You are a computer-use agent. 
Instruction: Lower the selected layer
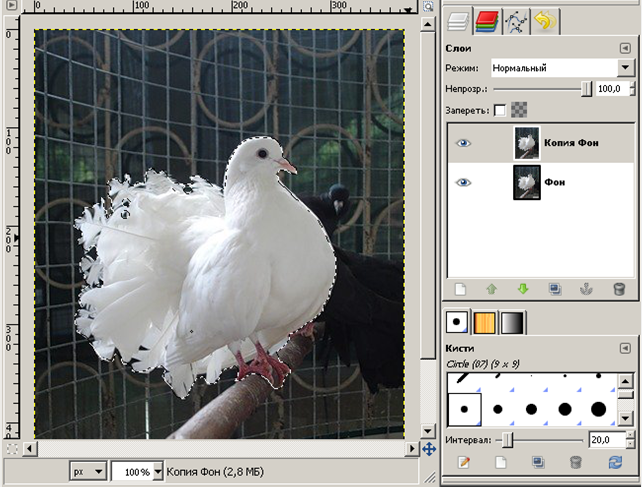tap(523, 290)
